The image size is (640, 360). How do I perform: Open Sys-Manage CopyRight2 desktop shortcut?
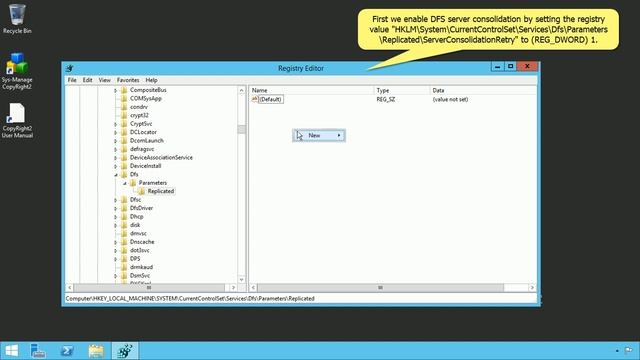coord(17,71)
